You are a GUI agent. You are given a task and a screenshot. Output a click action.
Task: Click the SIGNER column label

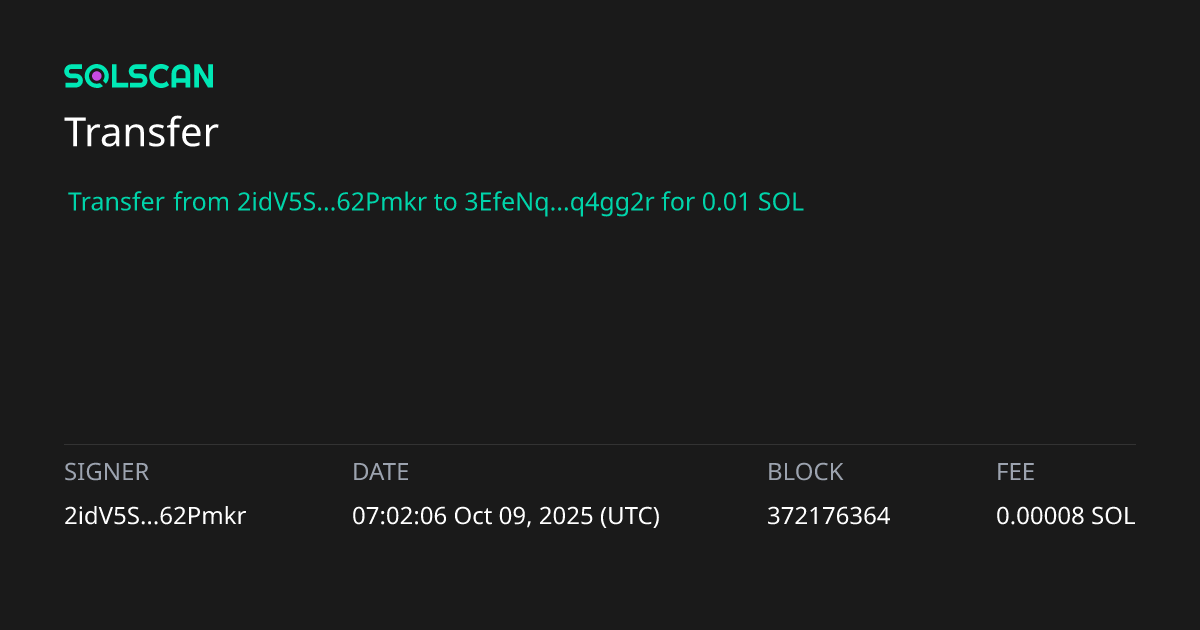[106, 472]
